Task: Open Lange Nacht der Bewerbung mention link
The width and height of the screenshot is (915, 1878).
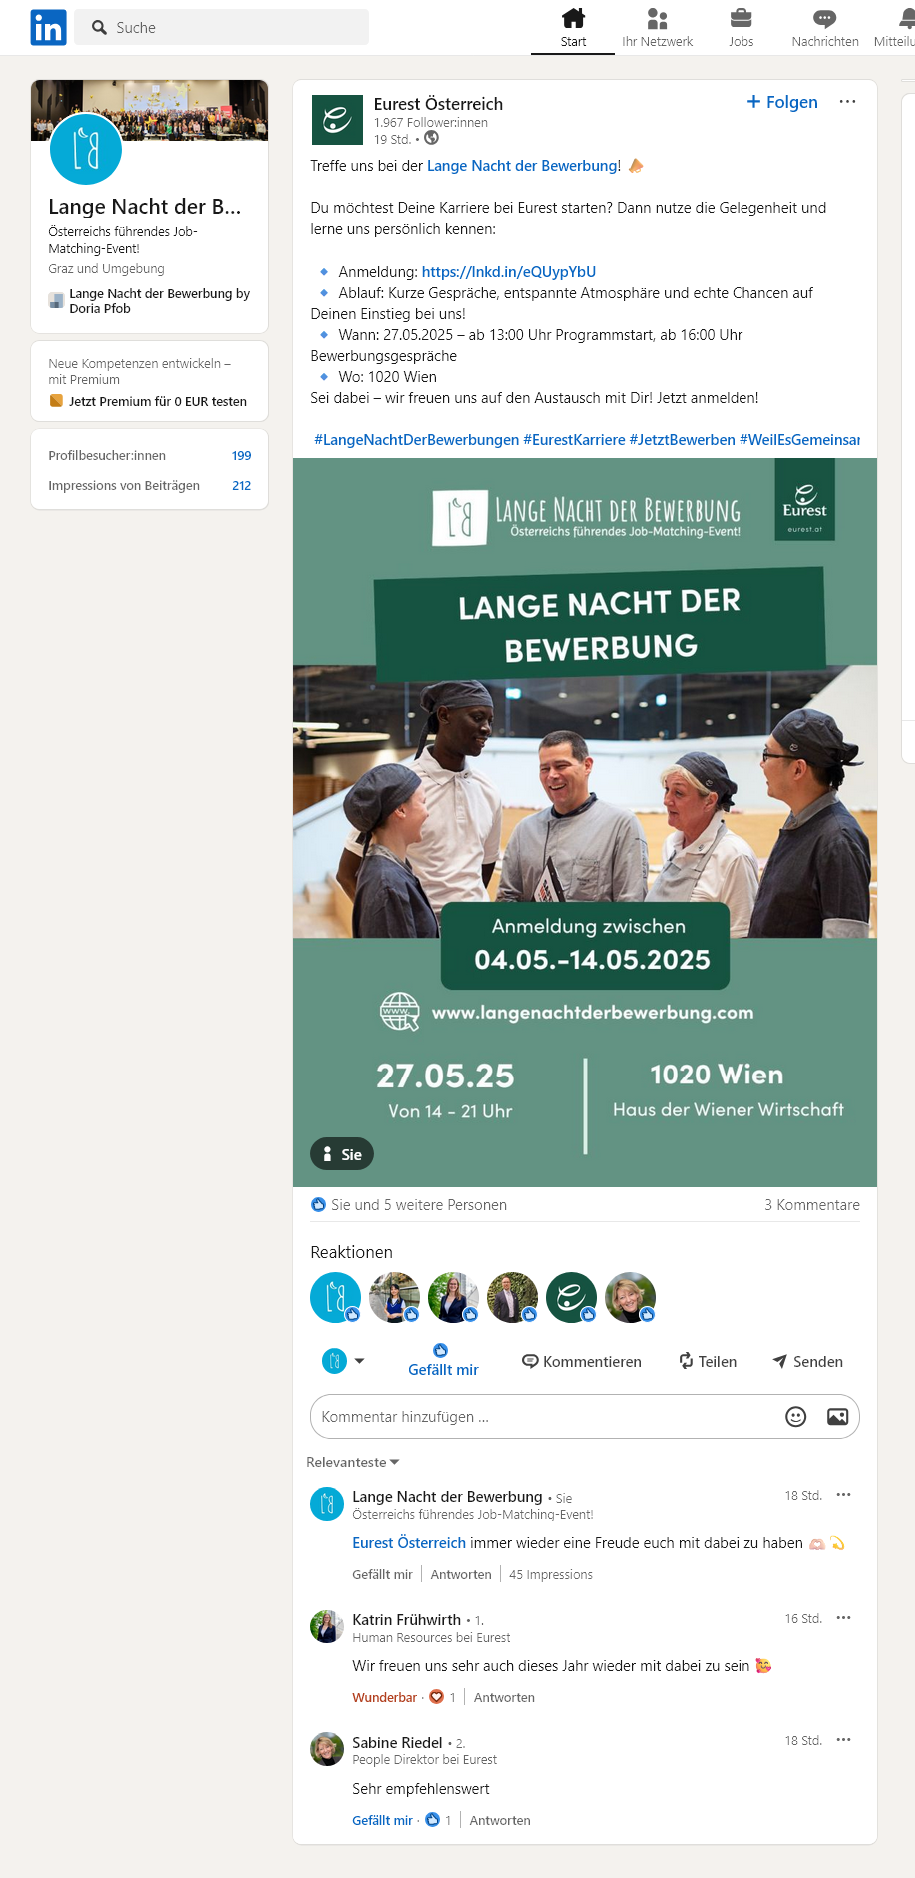Action: pyautogui.click(x=522, y=166)
